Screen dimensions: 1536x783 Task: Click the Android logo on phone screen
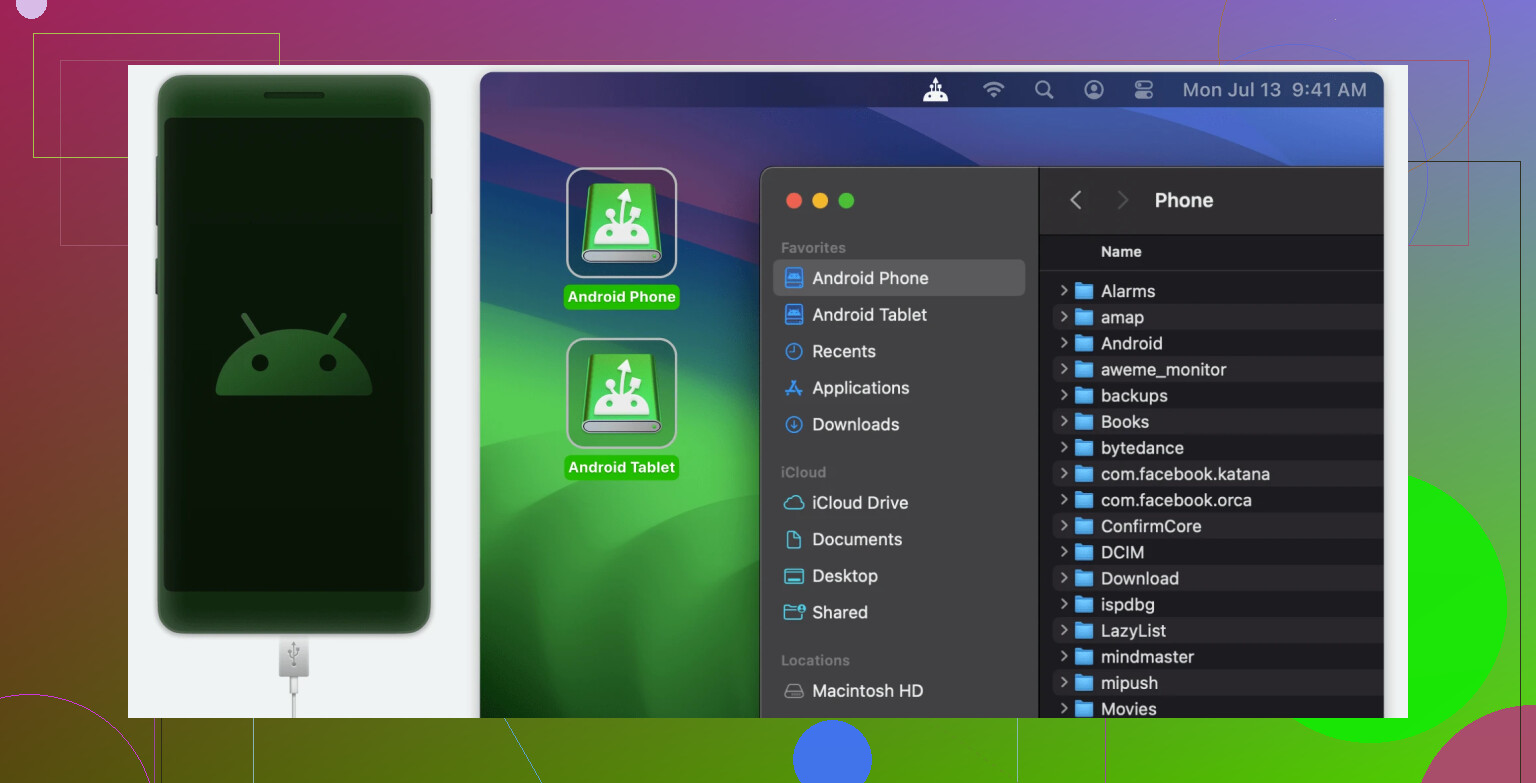point(294,354)
